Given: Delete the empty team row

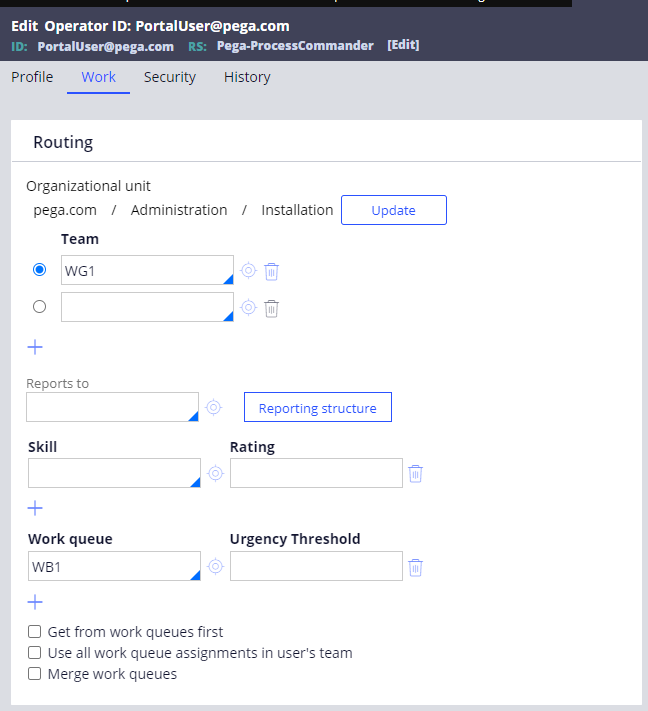Looking at the screenshot, I should (x=271, y=309).
